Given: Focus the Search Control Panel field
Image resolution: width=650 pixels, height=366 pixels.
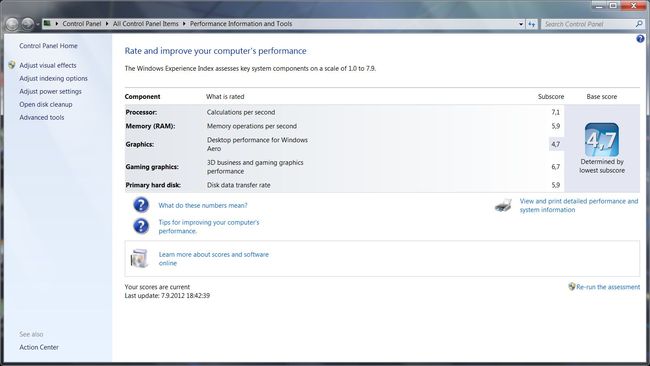Looking at the screenshot, I should 589,24.
